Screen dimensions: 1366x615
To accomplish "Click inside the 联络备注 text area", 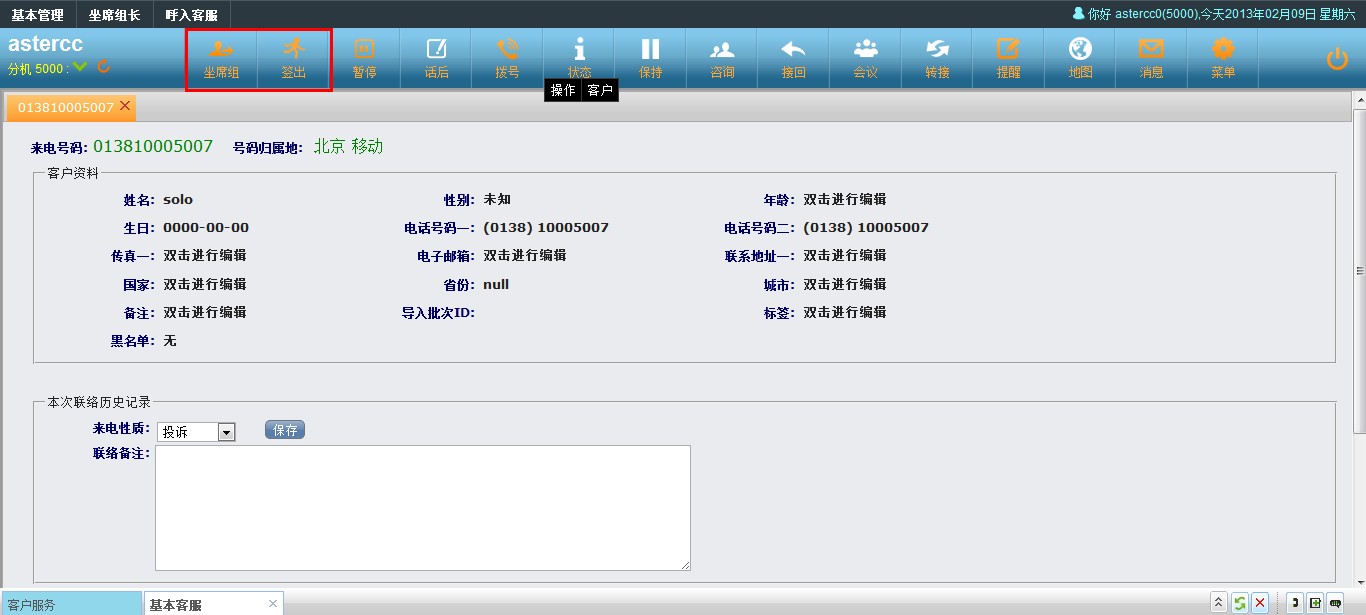I will point(422,507).
